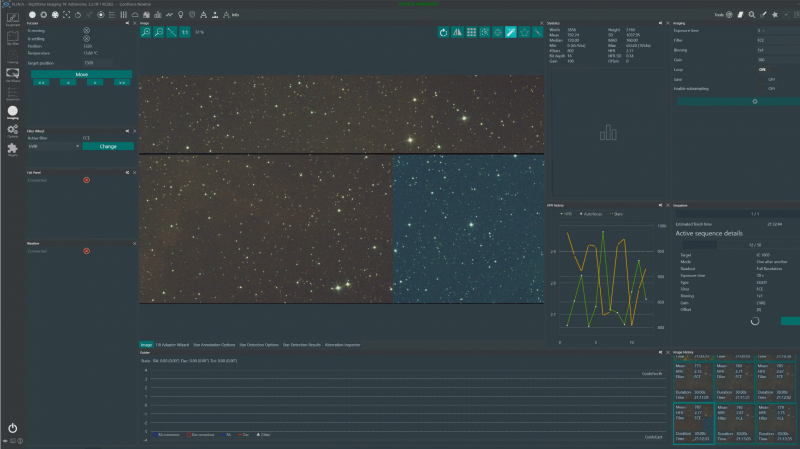Open the Framing sidebar section
The width and height of the screenshot is (800, 449).
[x=12, y=56]
